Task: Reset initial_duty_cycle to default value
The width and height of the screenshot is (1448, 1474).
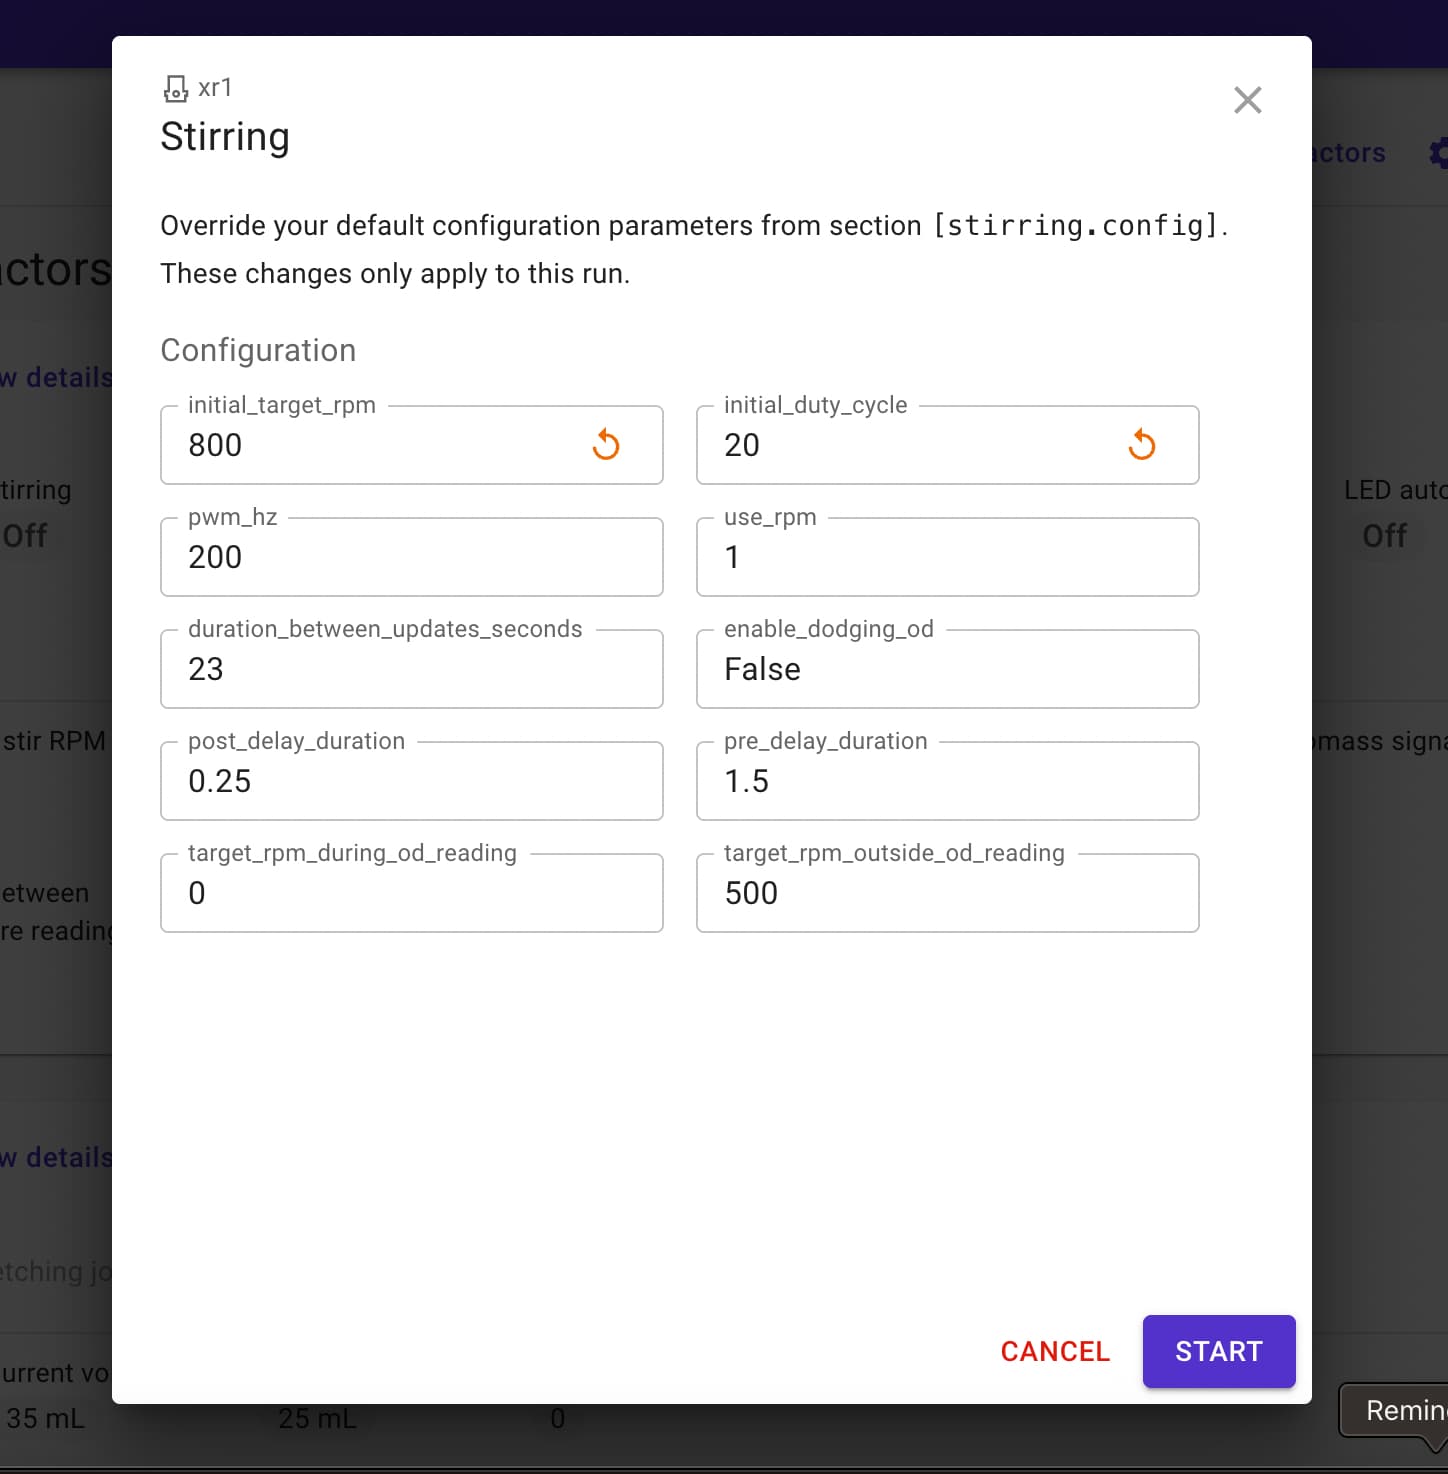Action: [1141, 445]
